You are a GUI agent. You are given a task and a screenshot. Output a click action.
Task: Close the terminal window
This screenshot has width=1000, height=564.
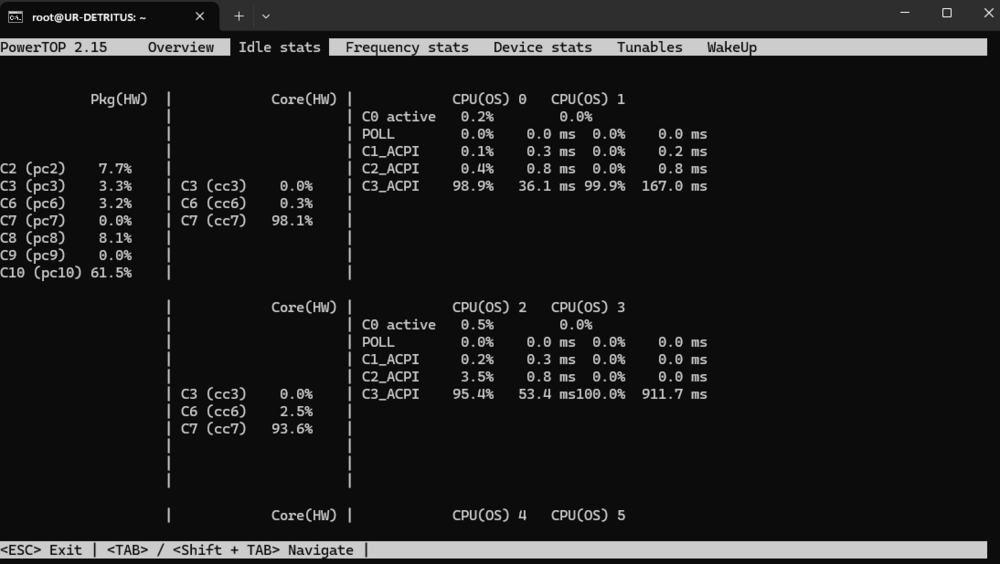[989, 13]
